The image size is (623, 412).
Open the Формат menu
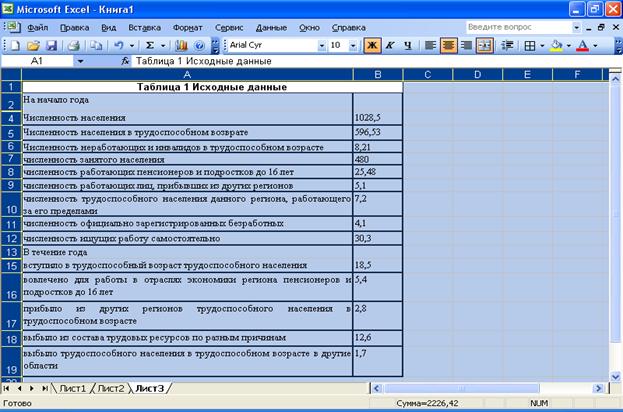(x=188, y=28)
